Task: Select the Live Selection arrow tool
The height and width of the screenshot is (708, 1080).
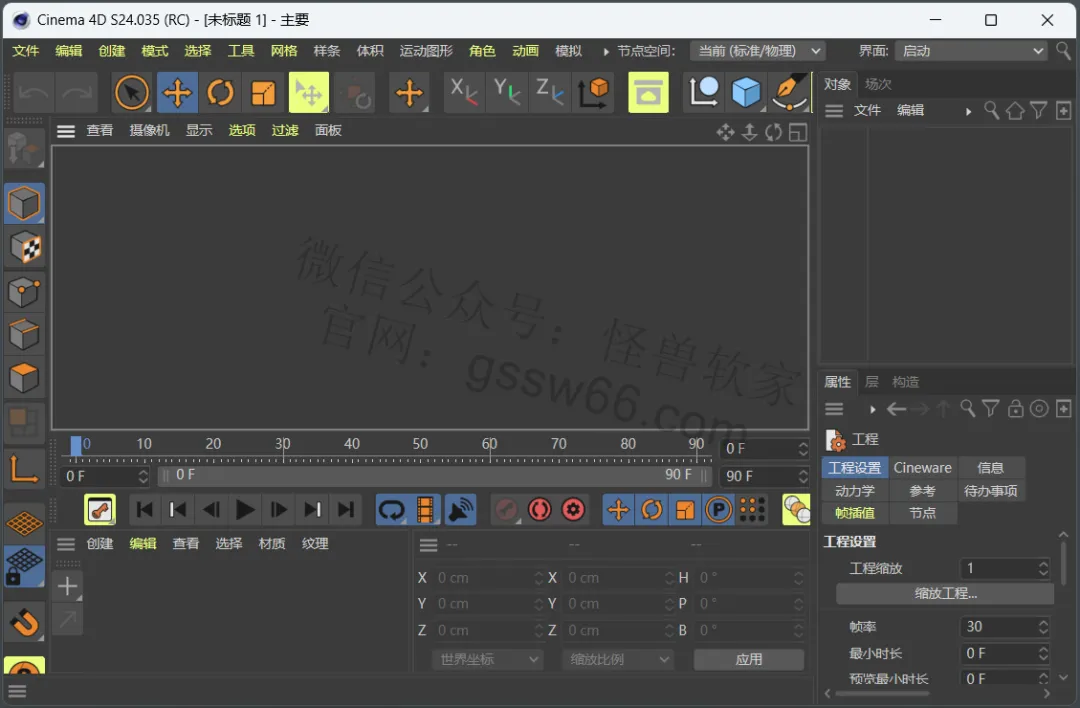Action: coord(132,92)
